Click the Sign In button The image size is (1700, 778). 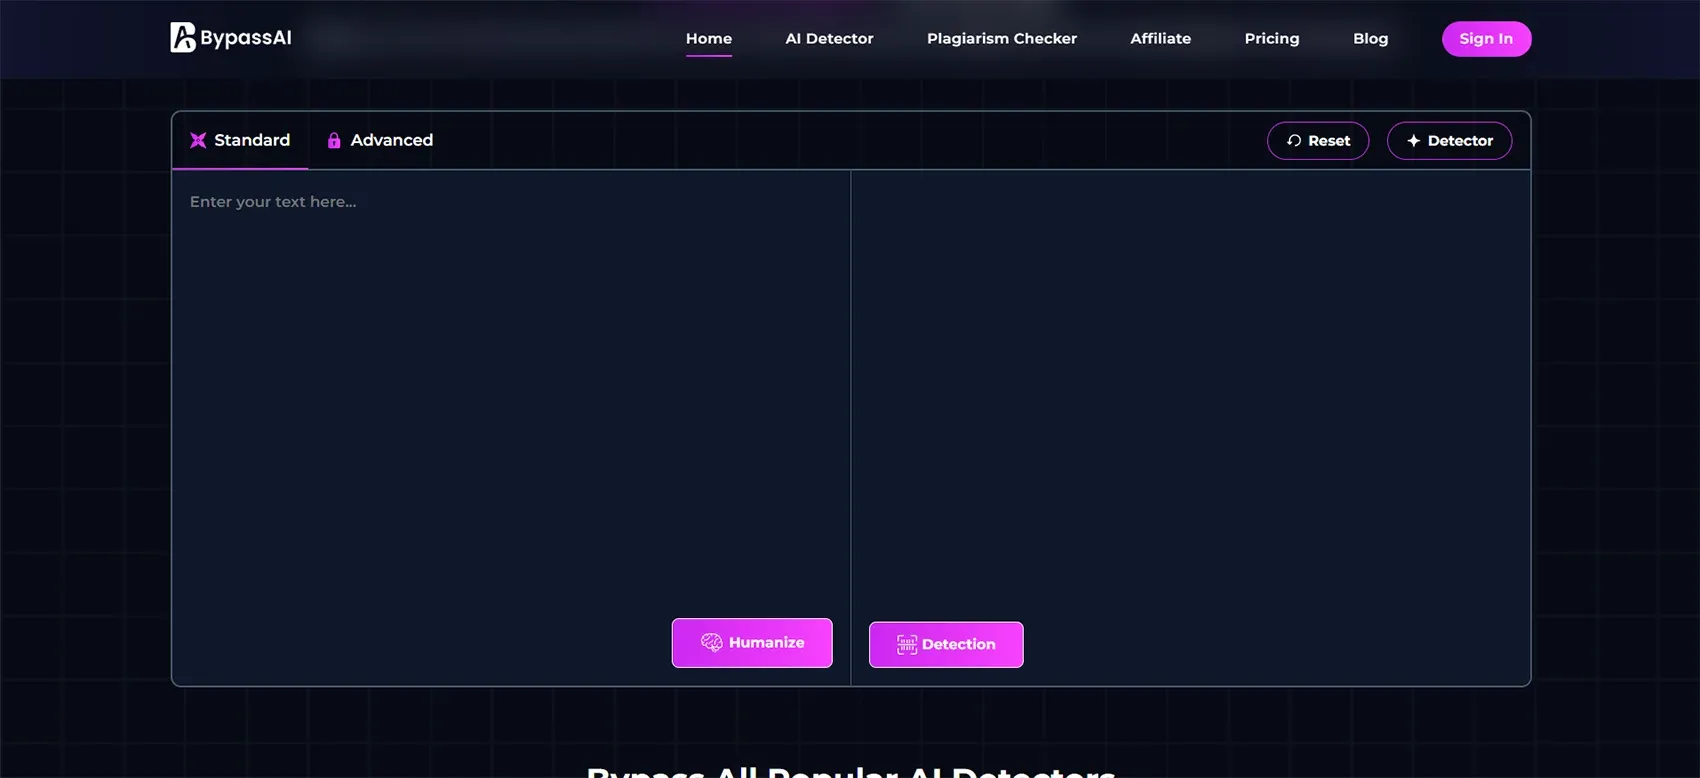tap(1486, 39)
